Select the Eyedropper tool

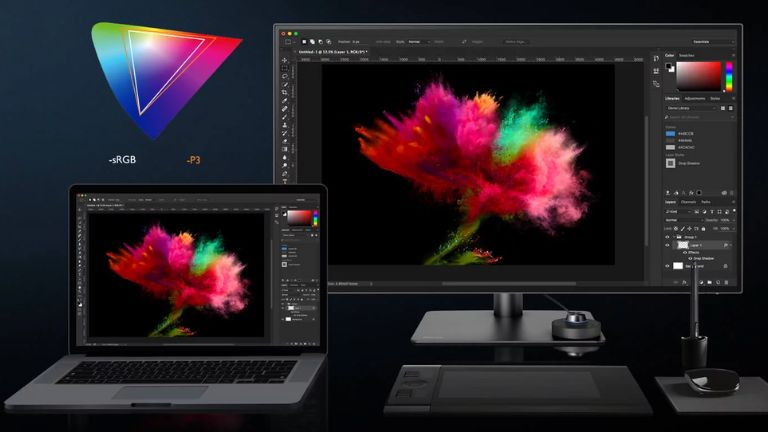click(x=285, y=100)
